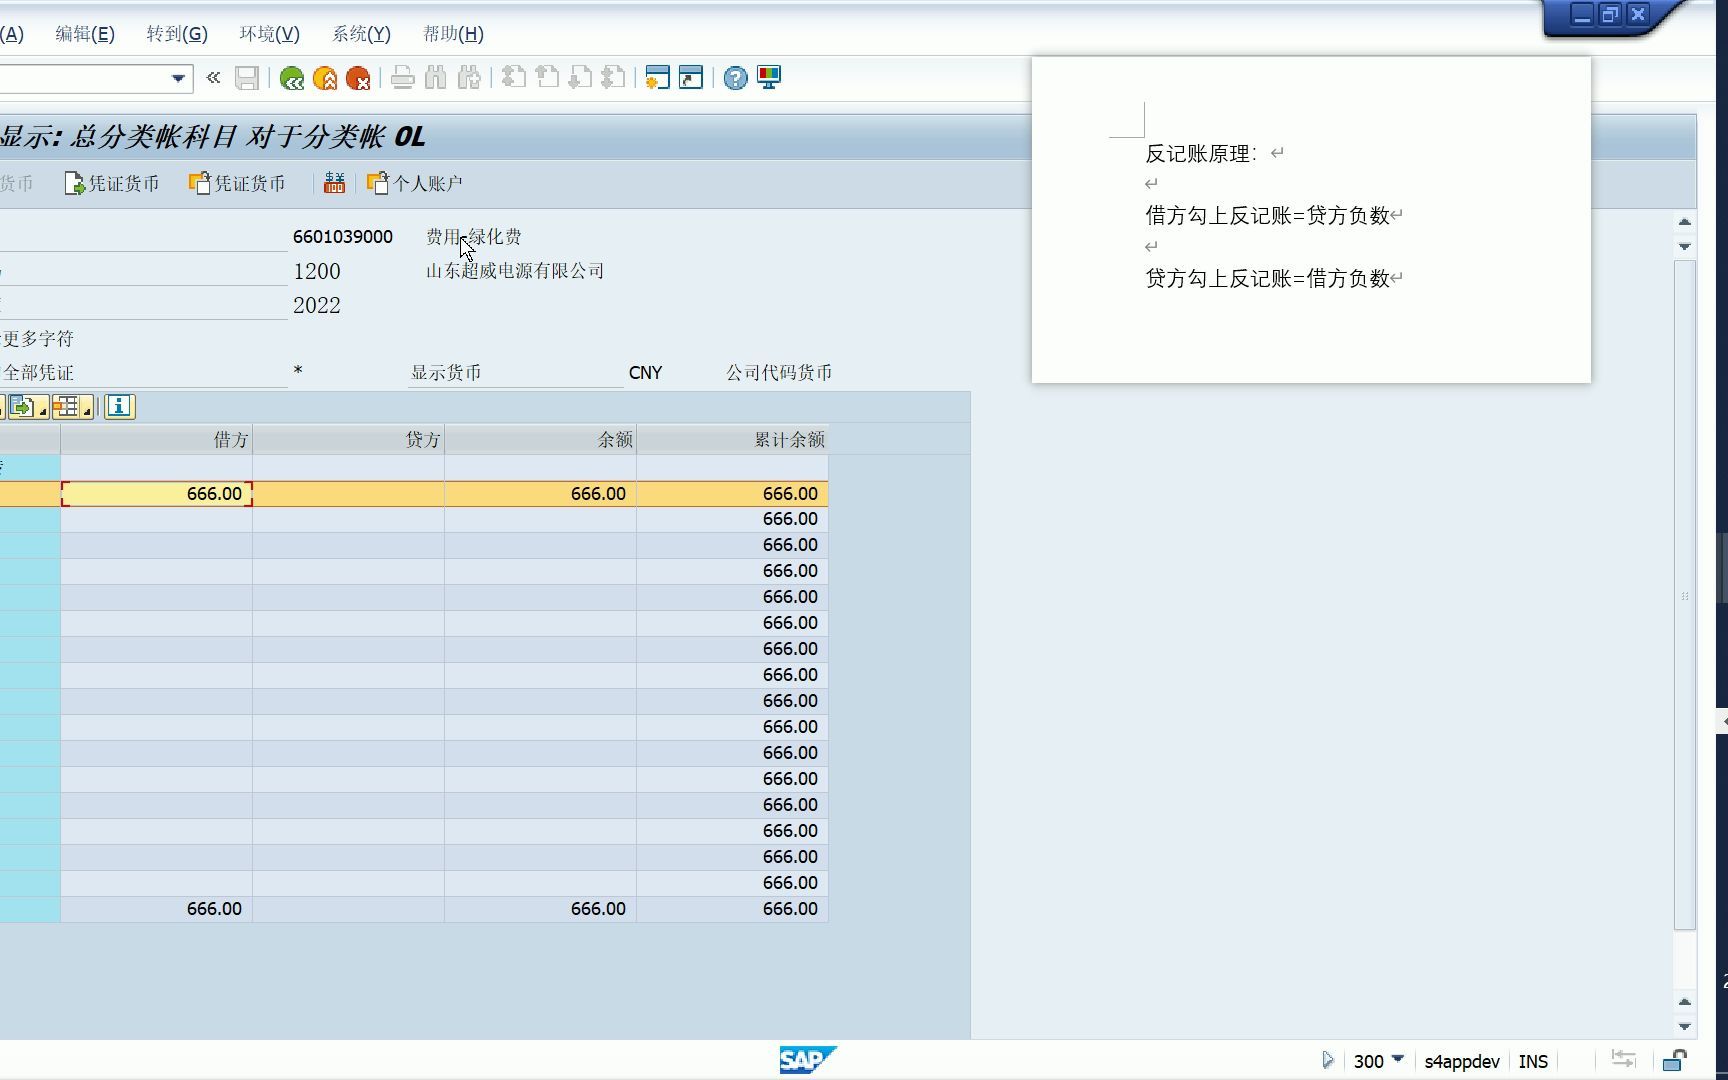Go to Last Page icon
This screenshot has height=1080, width=1728.
[x=613, y=78]
